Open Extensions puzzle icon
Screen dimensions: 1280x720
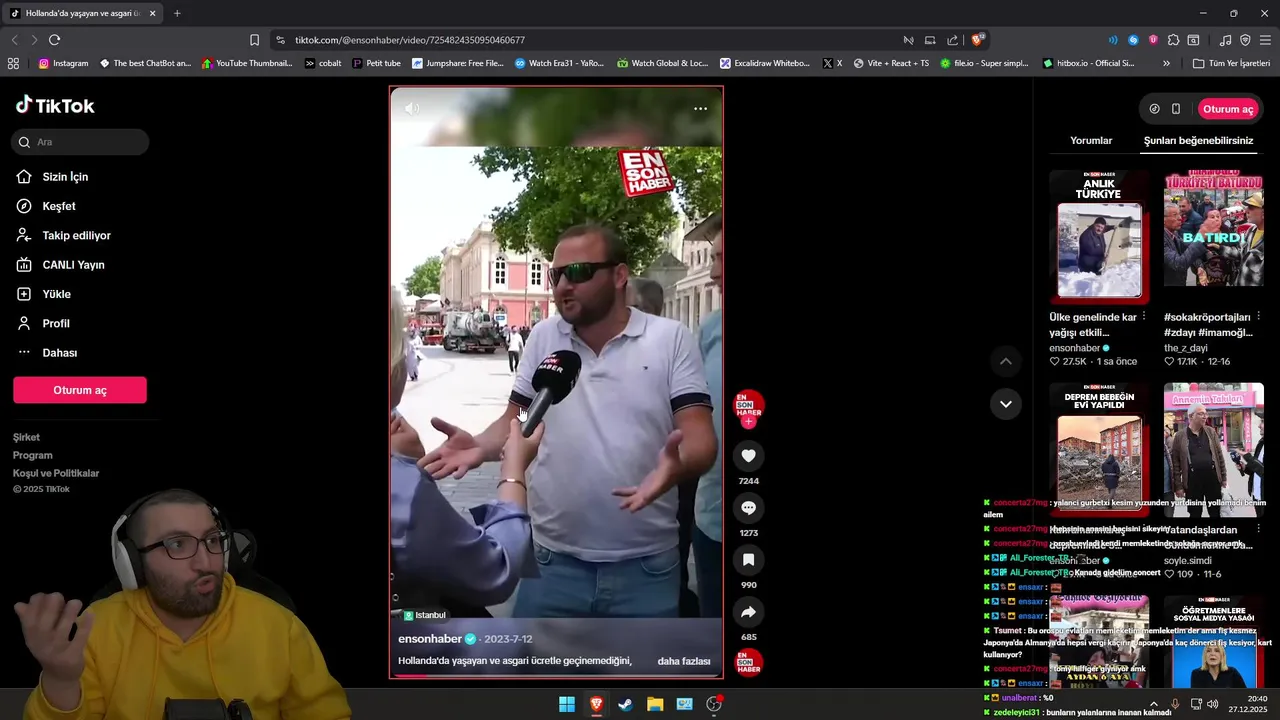tap(1173, 40)
